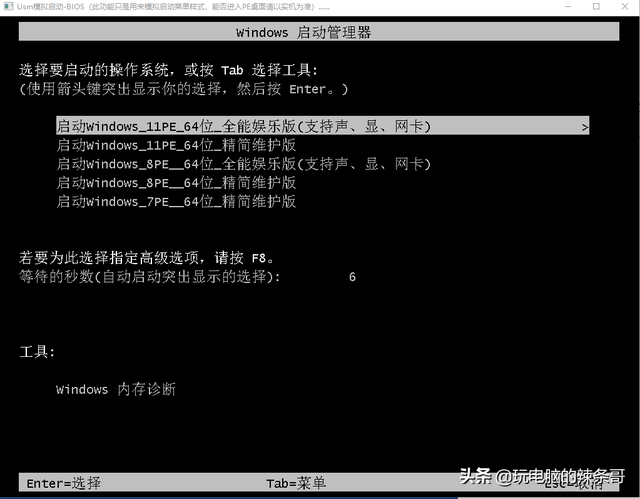Select Windows_11PE 64位 精简维护版 boot entry
The width and height of the screenshot is (640, 499).
click(176, 145)
